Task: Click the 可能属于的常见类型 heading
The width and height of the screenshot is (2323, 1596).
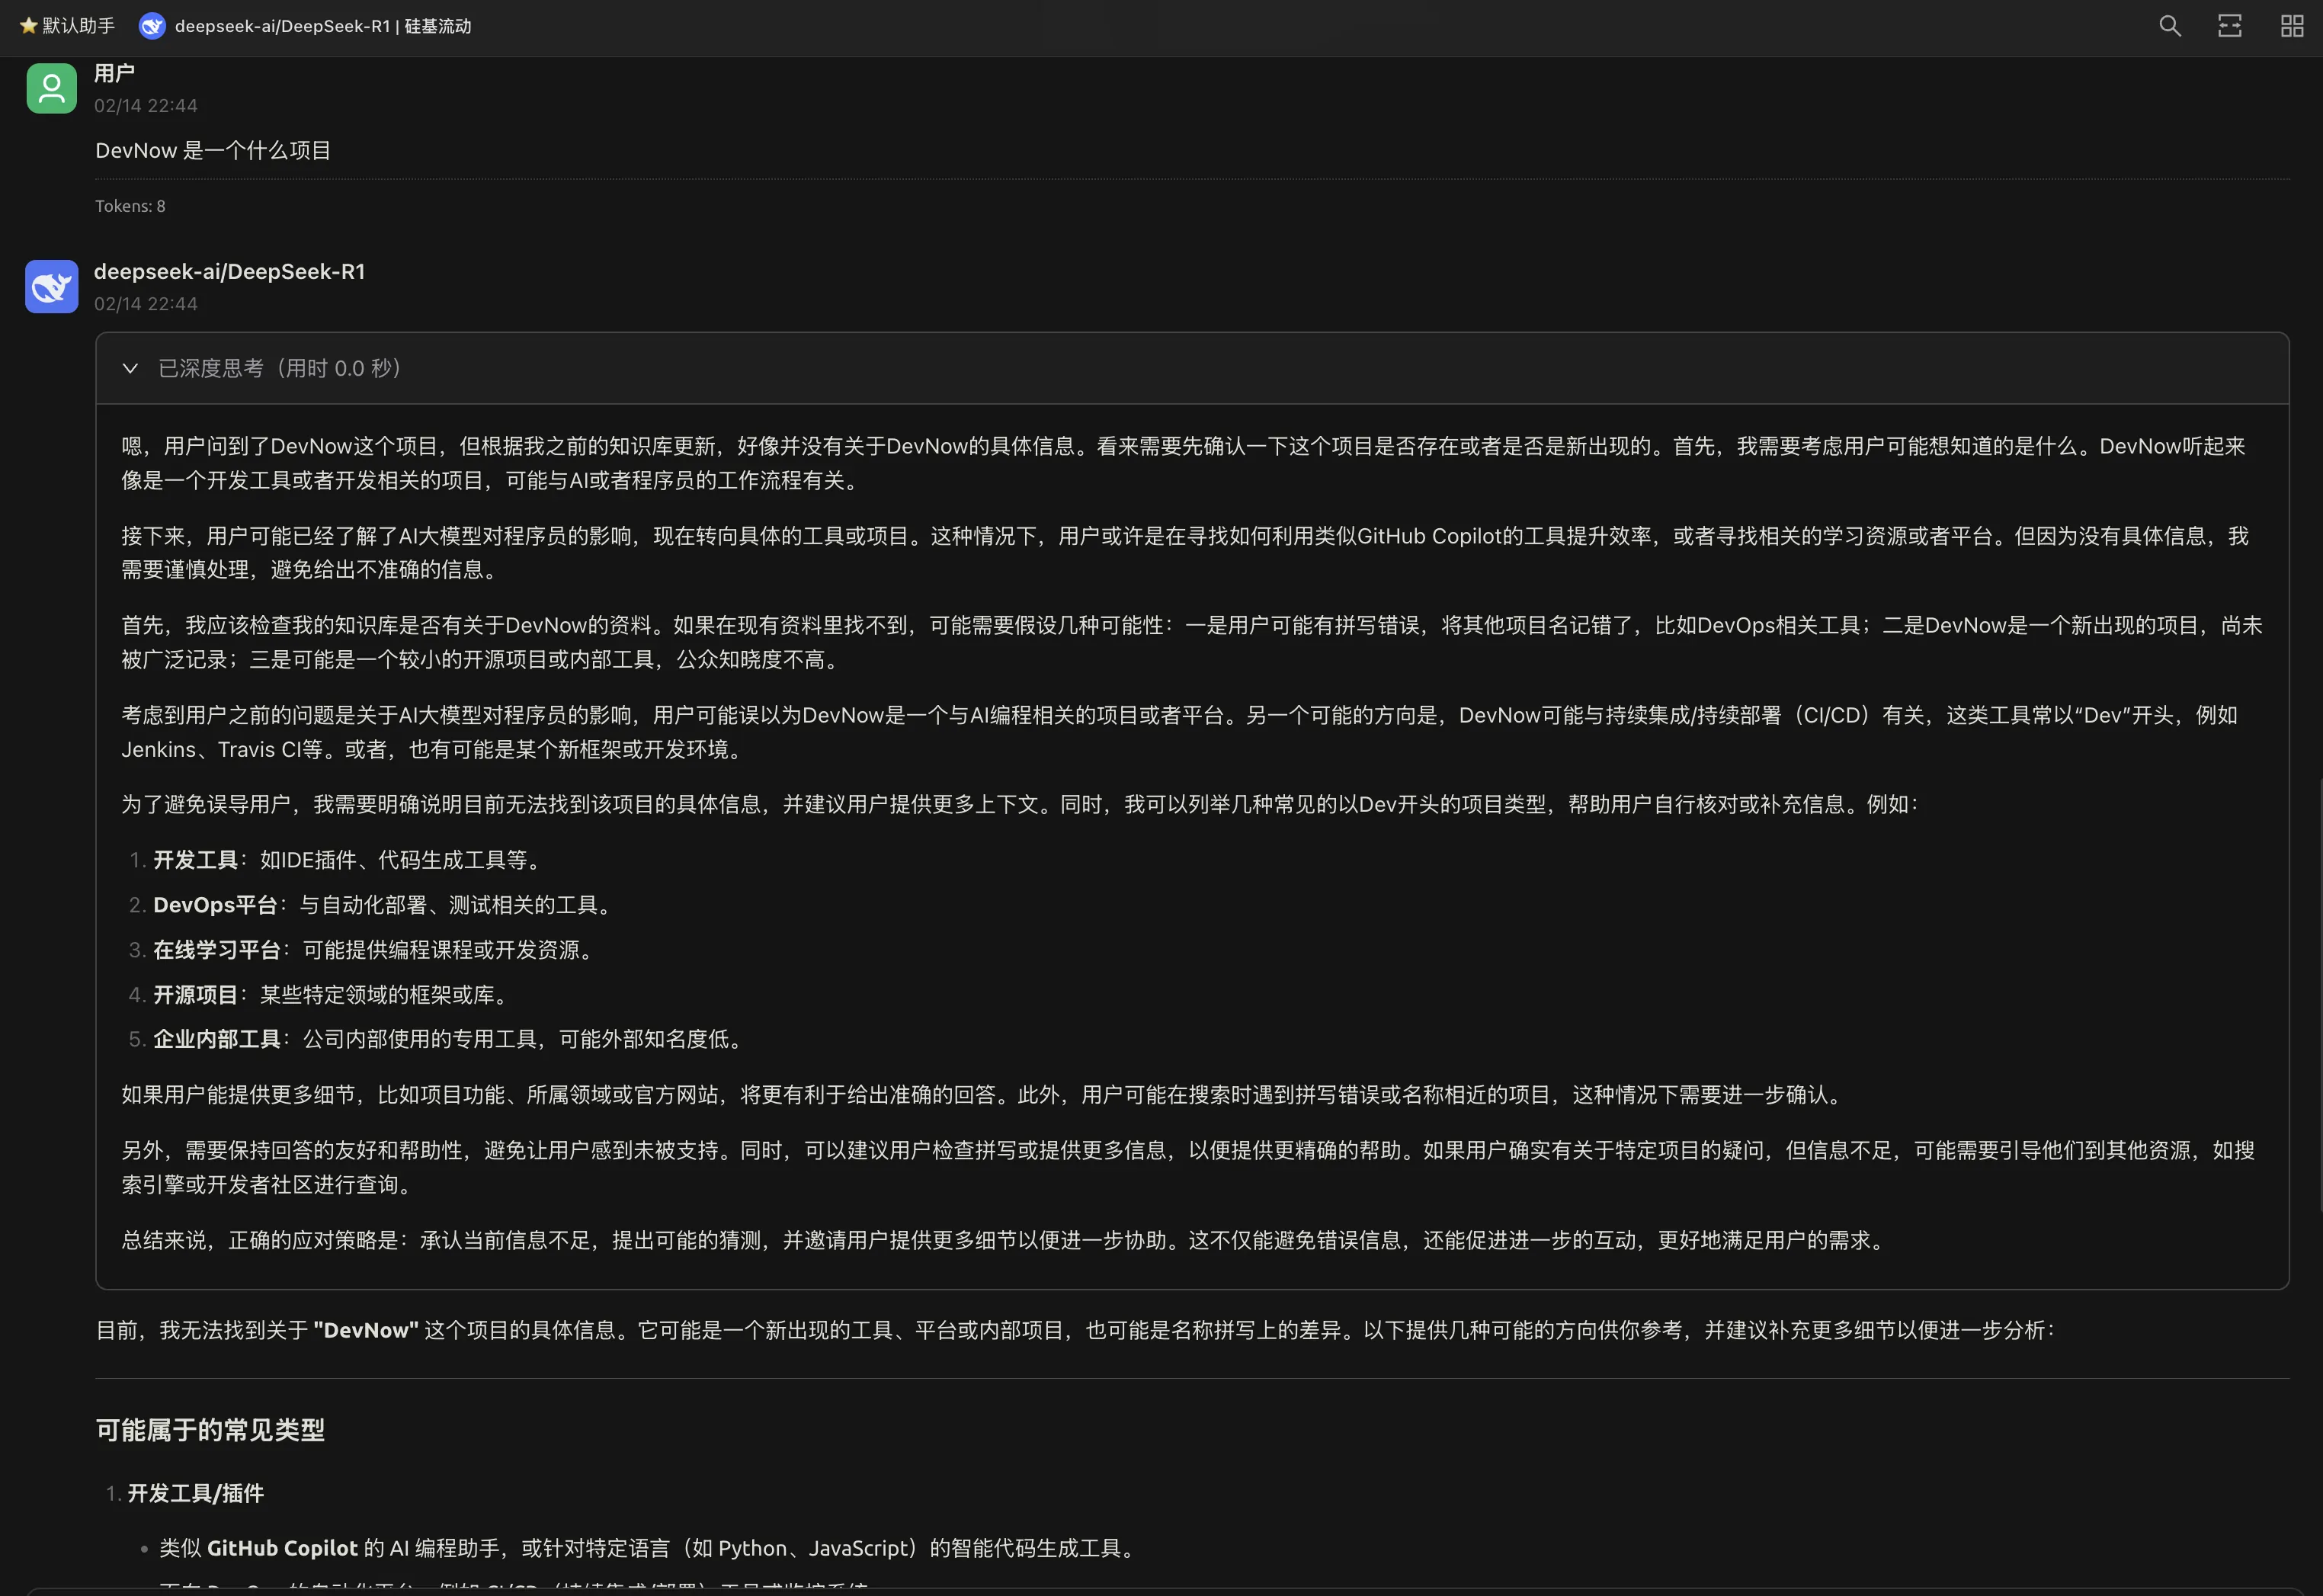Action: pyautogui.click(x=210, y=1430)
